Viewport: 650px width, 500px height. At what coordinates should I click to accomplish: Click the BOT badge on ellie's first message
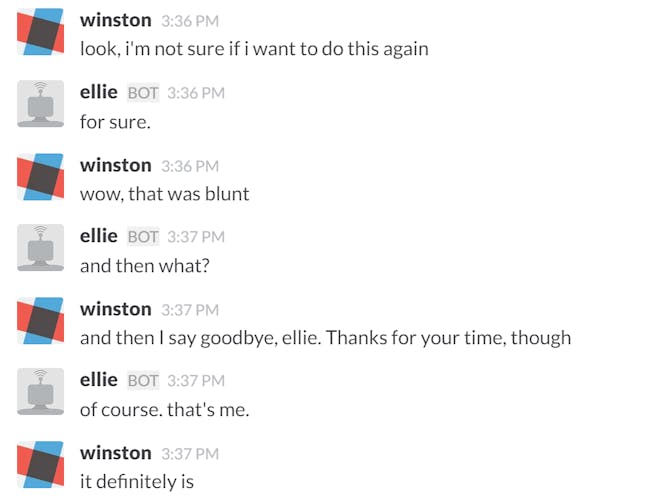(143, 93)
